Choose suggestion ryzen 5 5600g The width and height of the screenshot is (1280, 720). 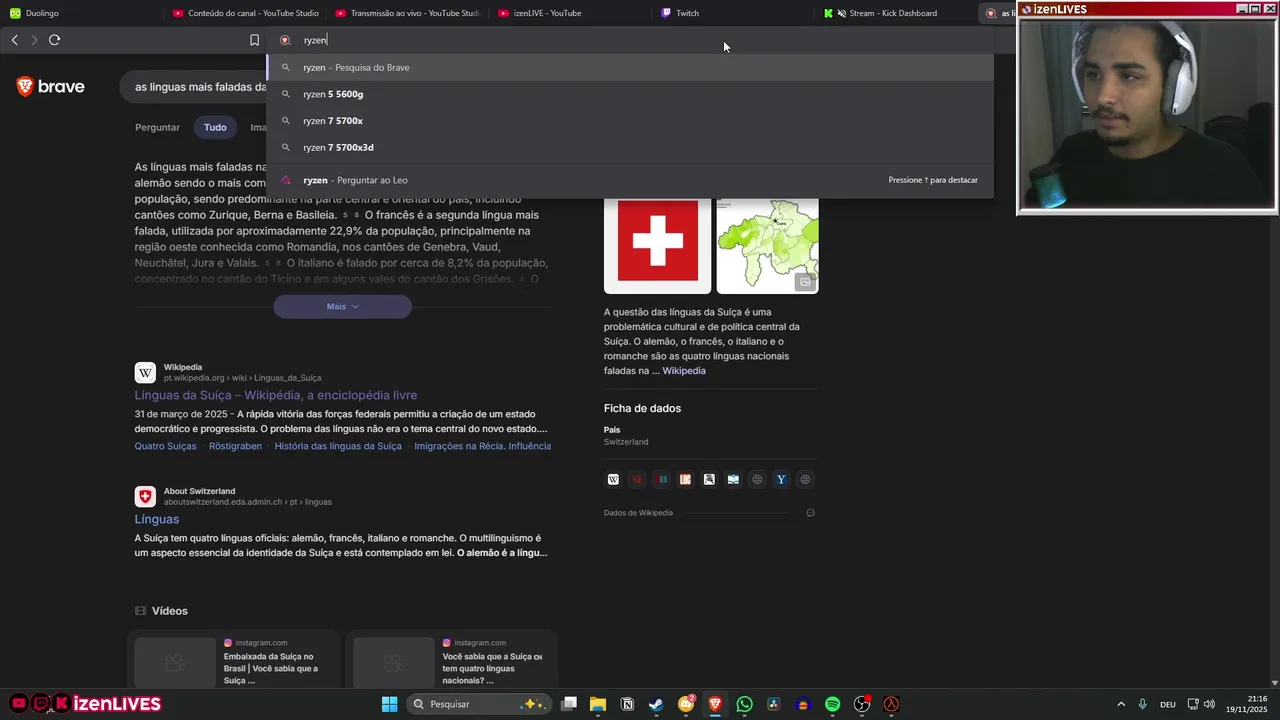tap(630, 94)
